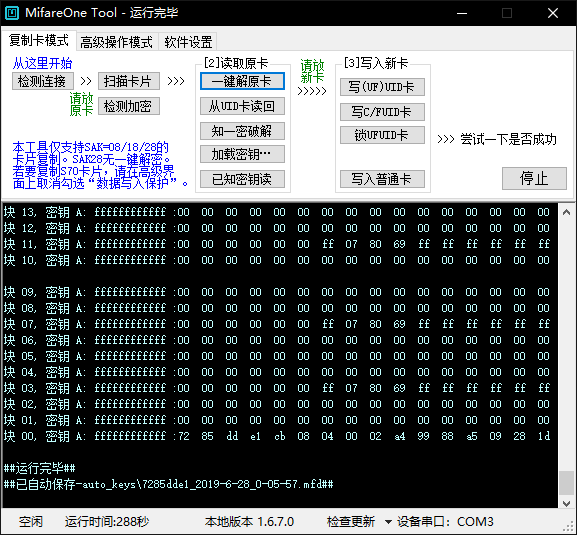
Task: Run 知一密破解 crack
Action: pyautogui.click(x=242, y=131)
